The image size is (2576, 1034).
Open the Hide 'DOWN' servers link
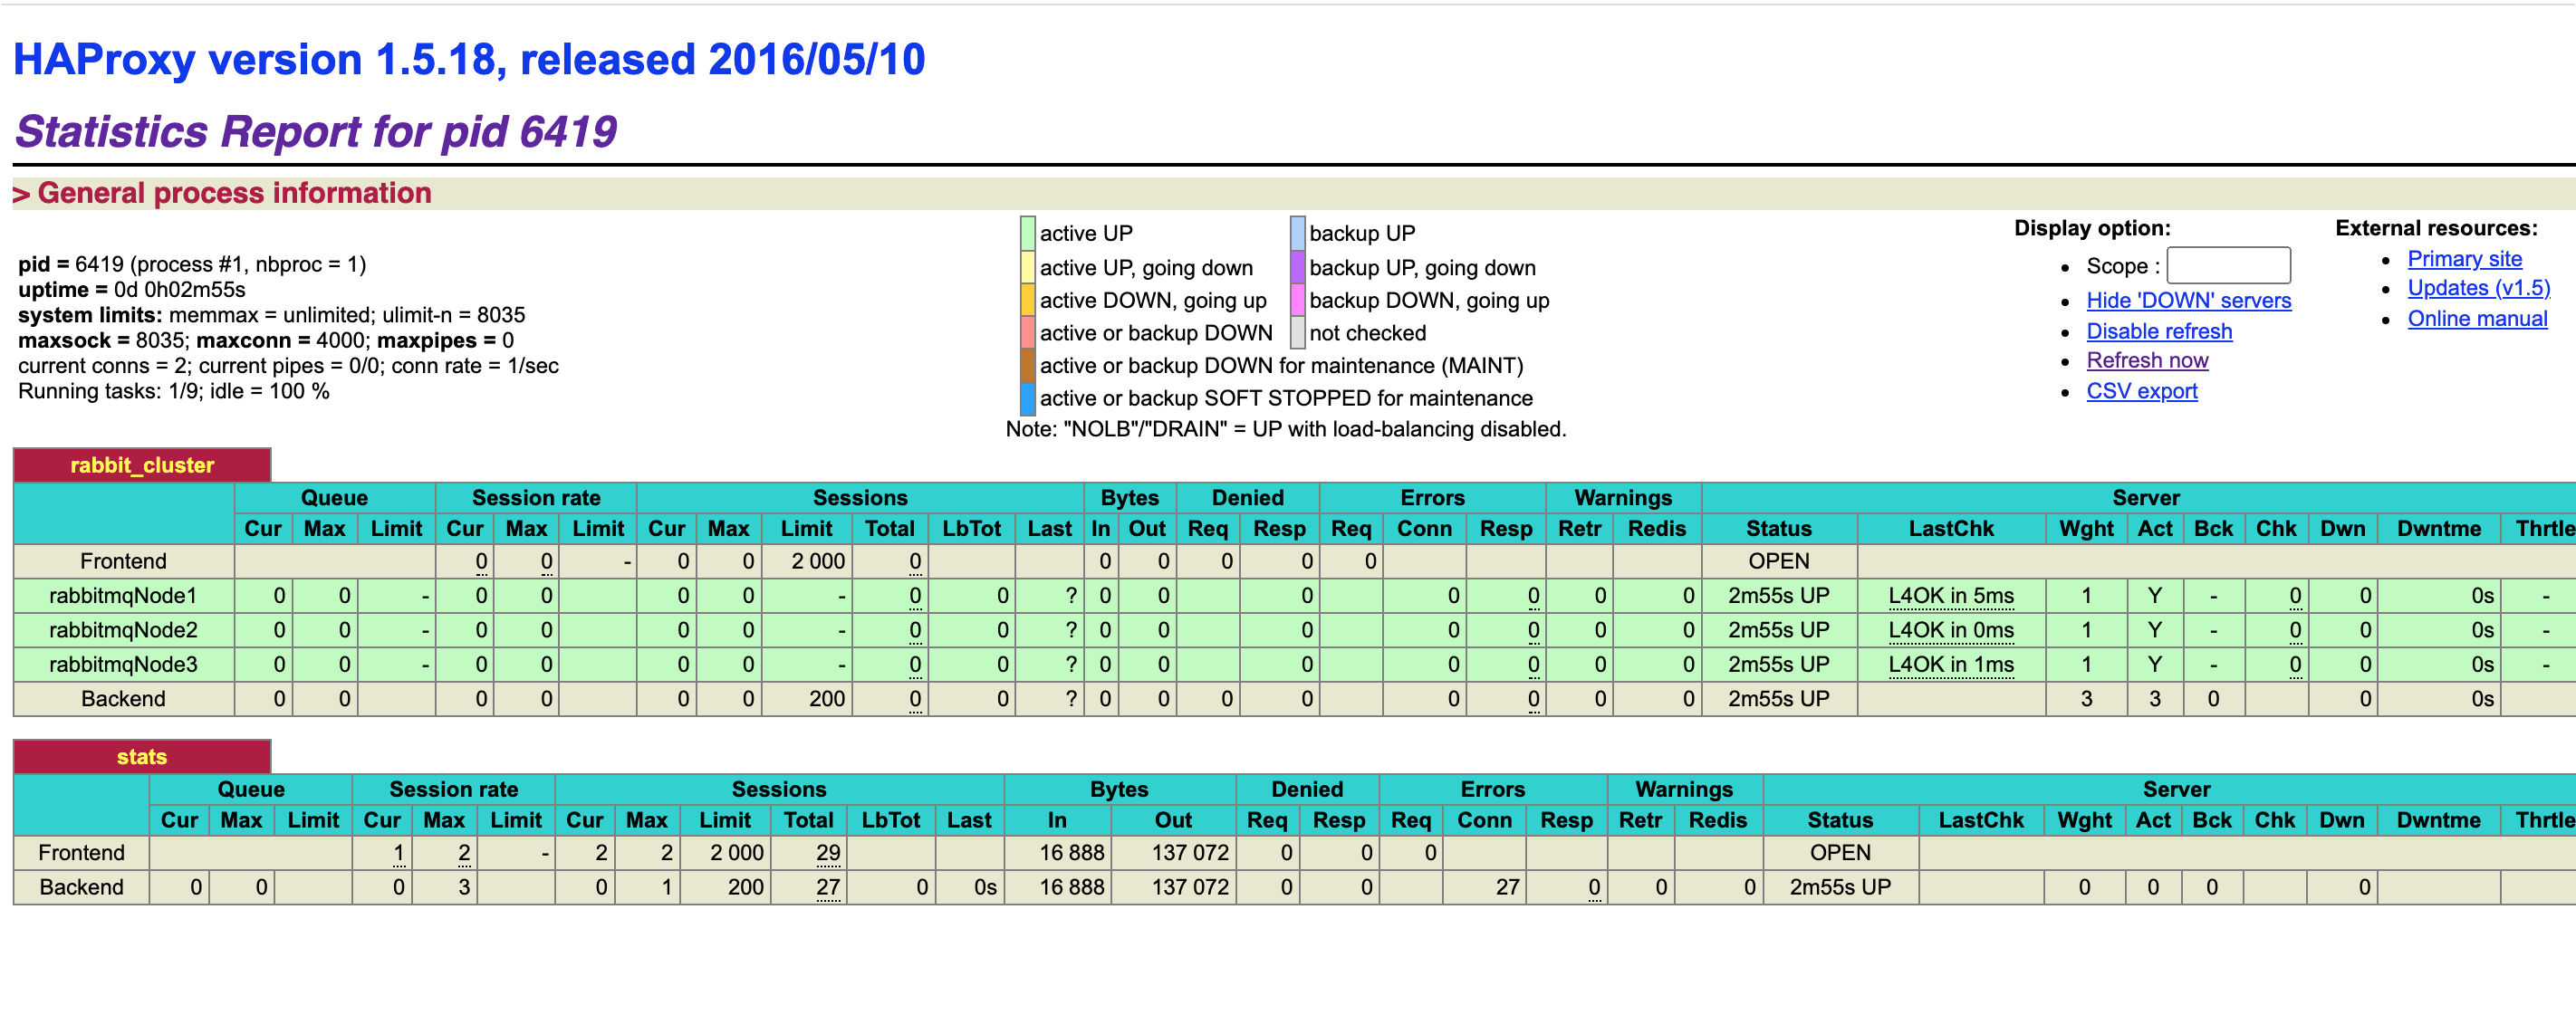2188,300
